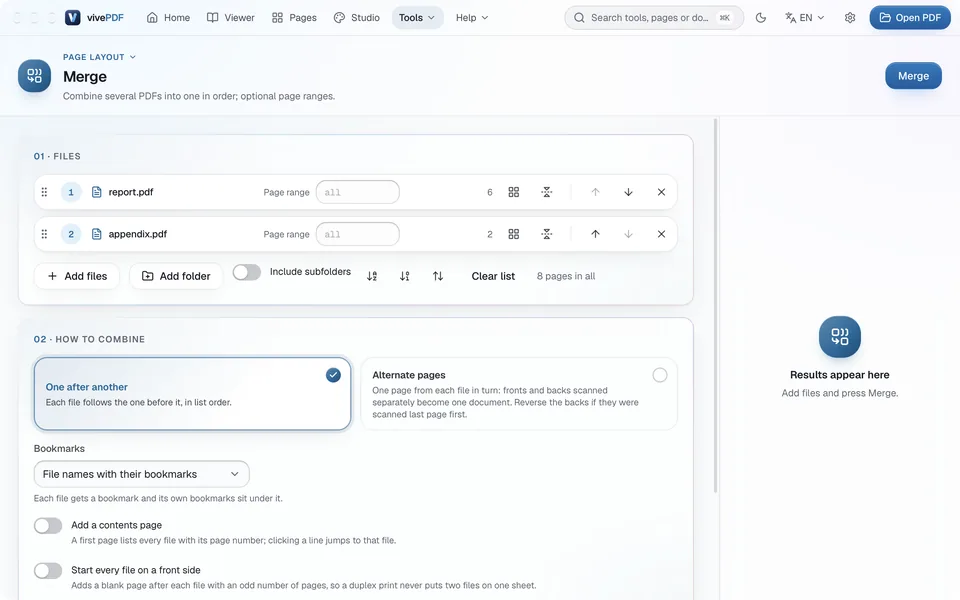The height and width of the screenshot is (600, 960).
Task: Click the Merge tool icon beside the title
Action: pos(34,76)
